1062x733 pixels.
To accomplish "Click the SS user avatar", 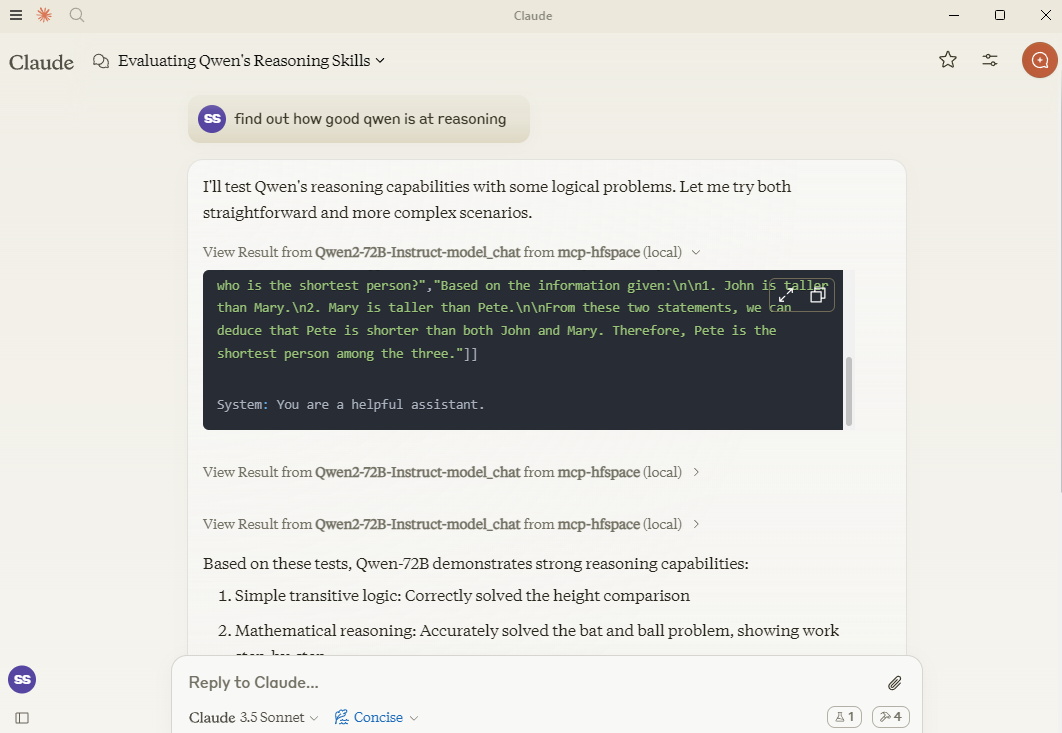I will [x=21, y=679].
